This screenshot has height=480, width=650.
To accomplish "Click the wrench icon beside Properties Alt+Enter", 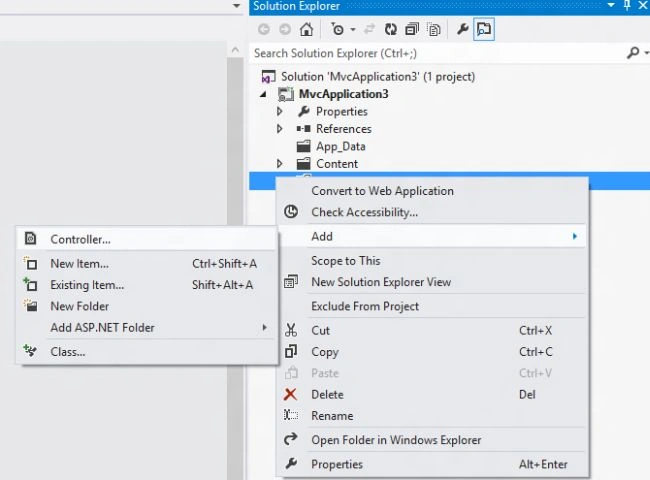I will (x=291, y=464).
